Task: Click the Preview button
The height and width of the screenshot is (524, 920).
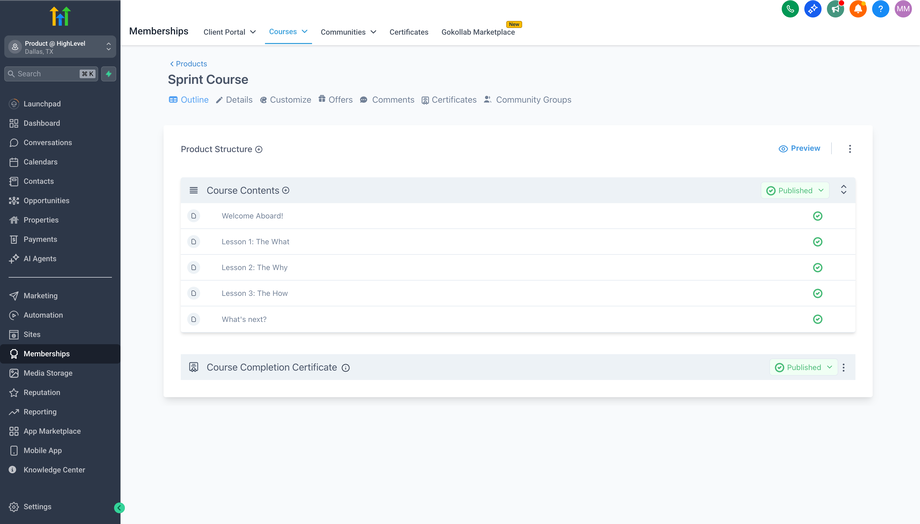Action: [x=799, y=148]
